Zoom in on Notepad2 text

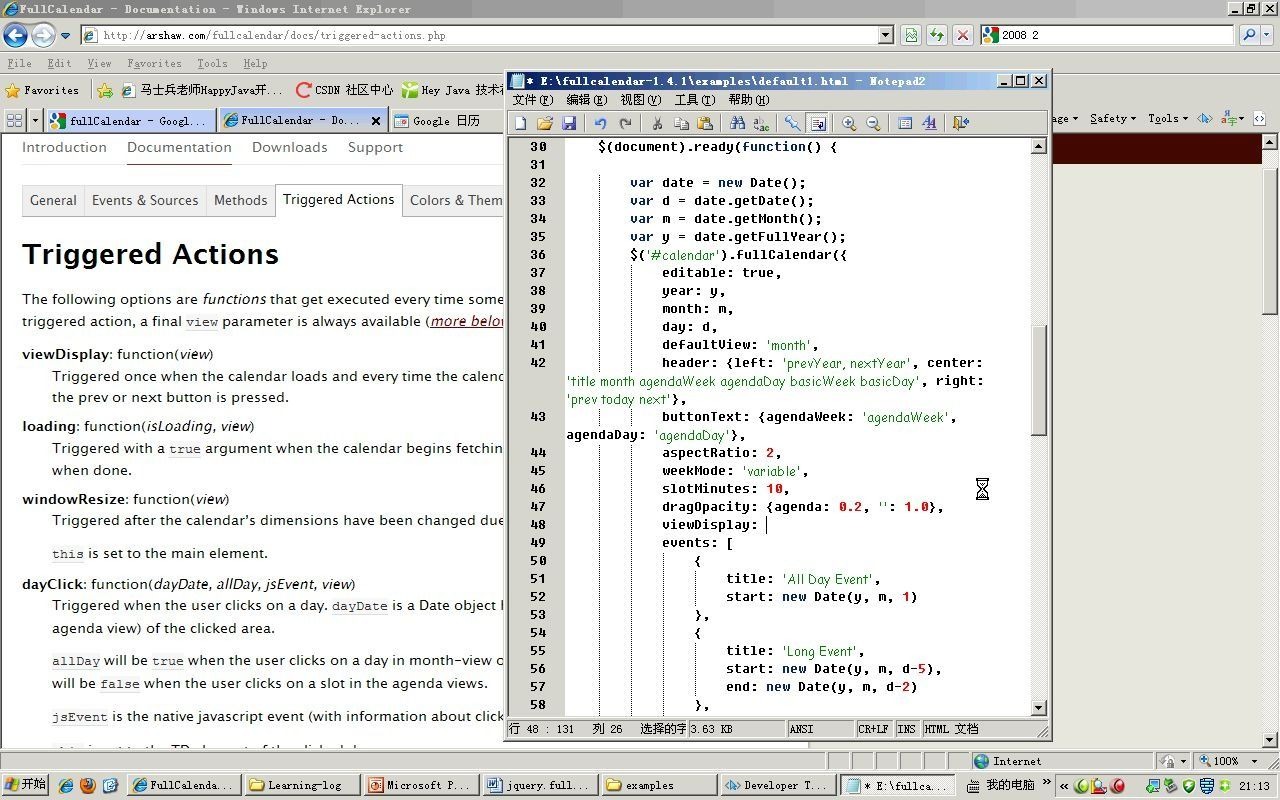(x=849, y=123)
